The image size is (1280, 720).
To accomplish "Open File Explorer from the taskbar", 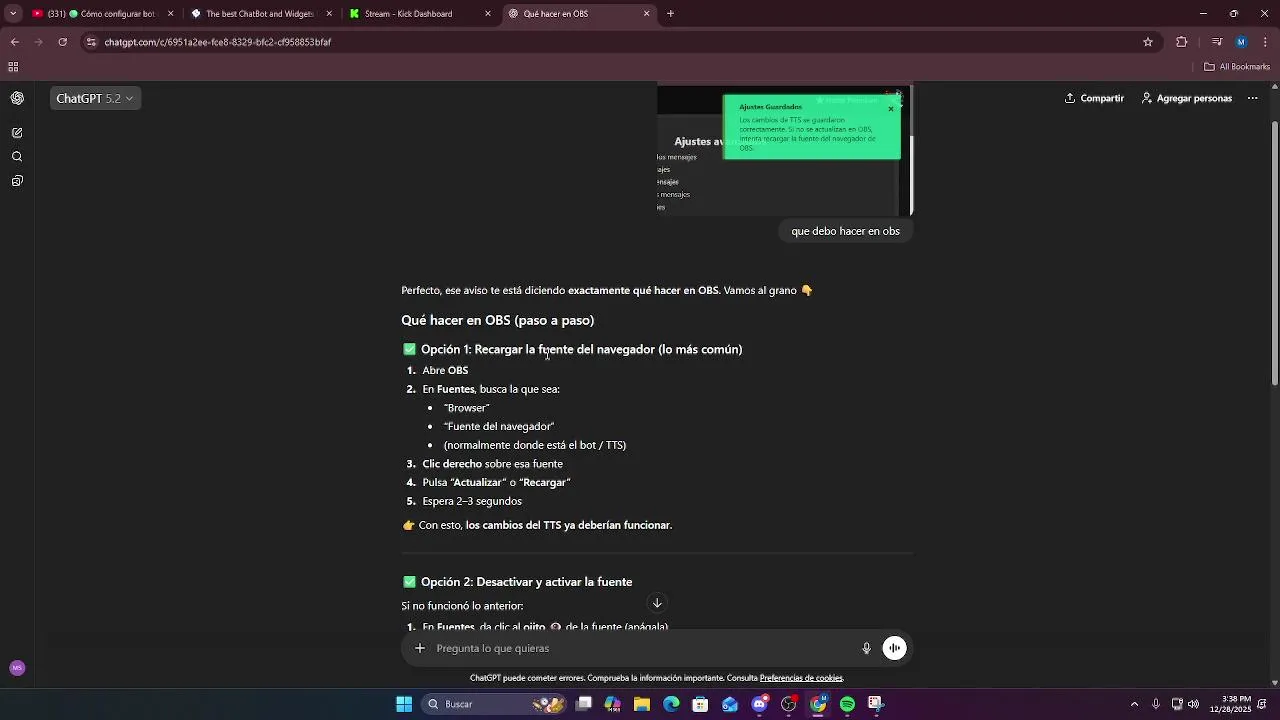I will click(642, 704).
